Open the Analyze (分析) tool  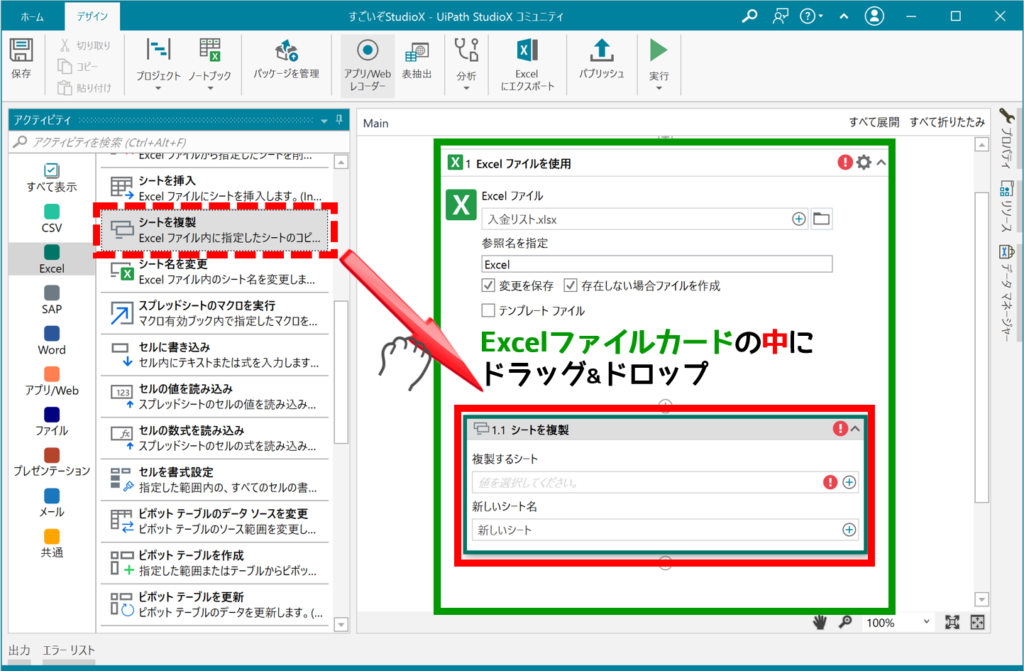[466, 64]
